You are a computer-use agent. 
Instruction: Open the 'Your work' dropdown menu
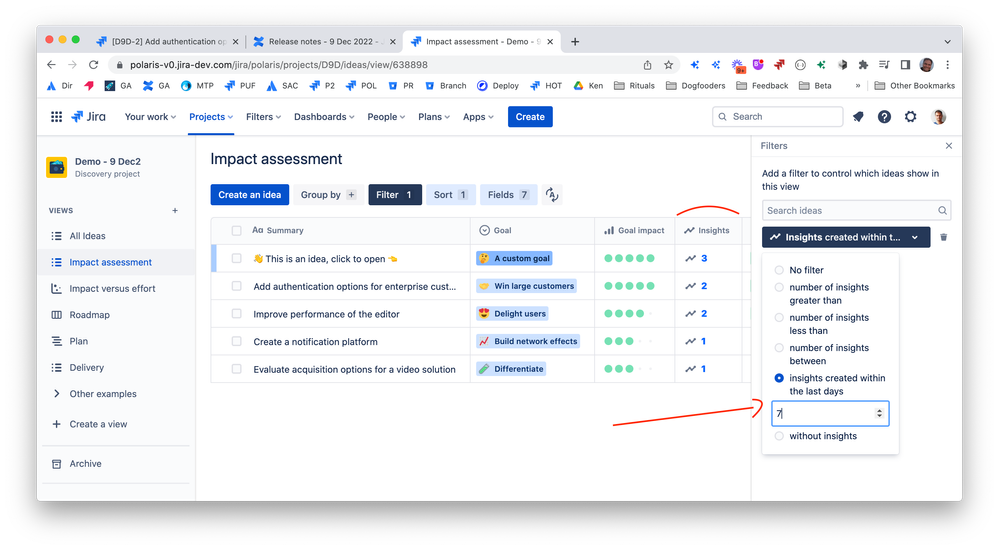point(150,117)
